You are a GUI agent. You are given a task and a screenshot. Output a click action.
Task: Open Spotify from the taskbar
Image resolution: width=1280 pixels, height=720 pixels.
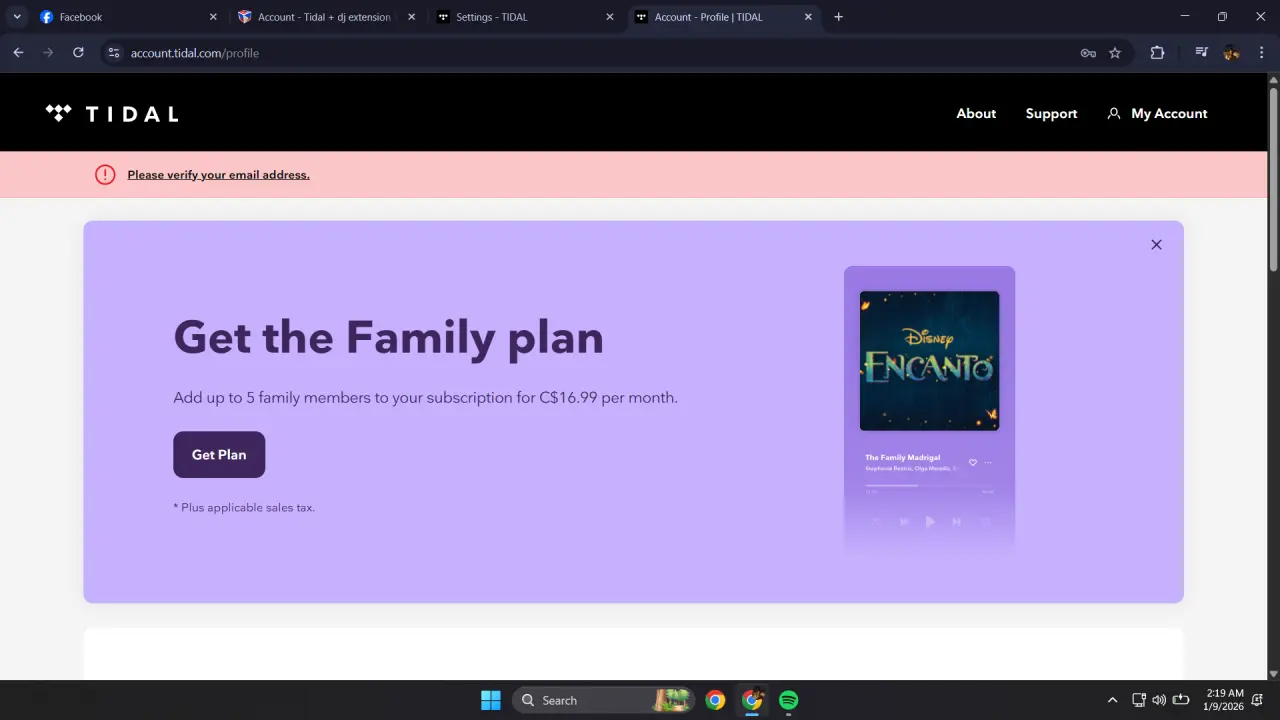[788, 700]
